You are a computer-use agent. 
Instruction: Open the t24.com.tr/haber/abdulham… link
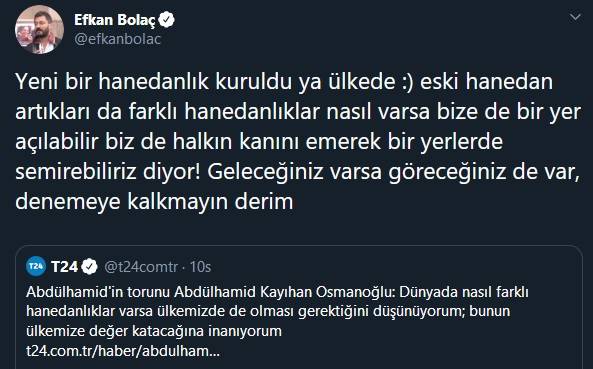point(123,351)
